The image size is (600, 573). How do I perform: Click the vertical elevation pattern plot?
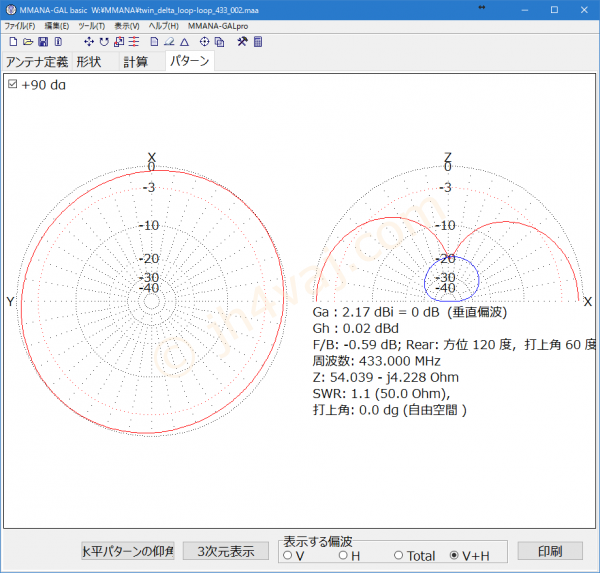(x=448, y=234)
